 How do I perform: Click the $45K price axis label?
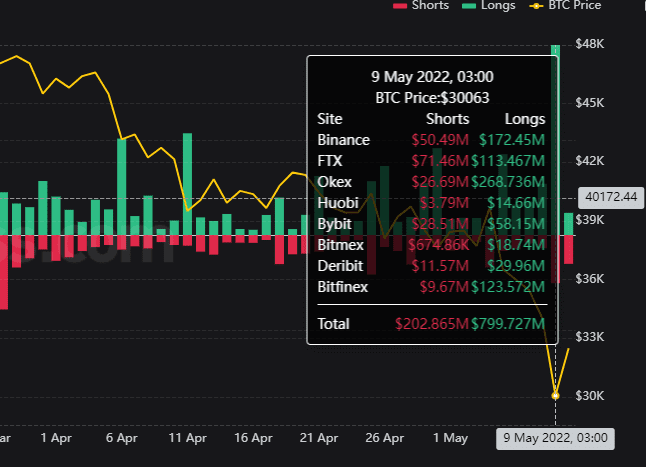pos(590,103)
